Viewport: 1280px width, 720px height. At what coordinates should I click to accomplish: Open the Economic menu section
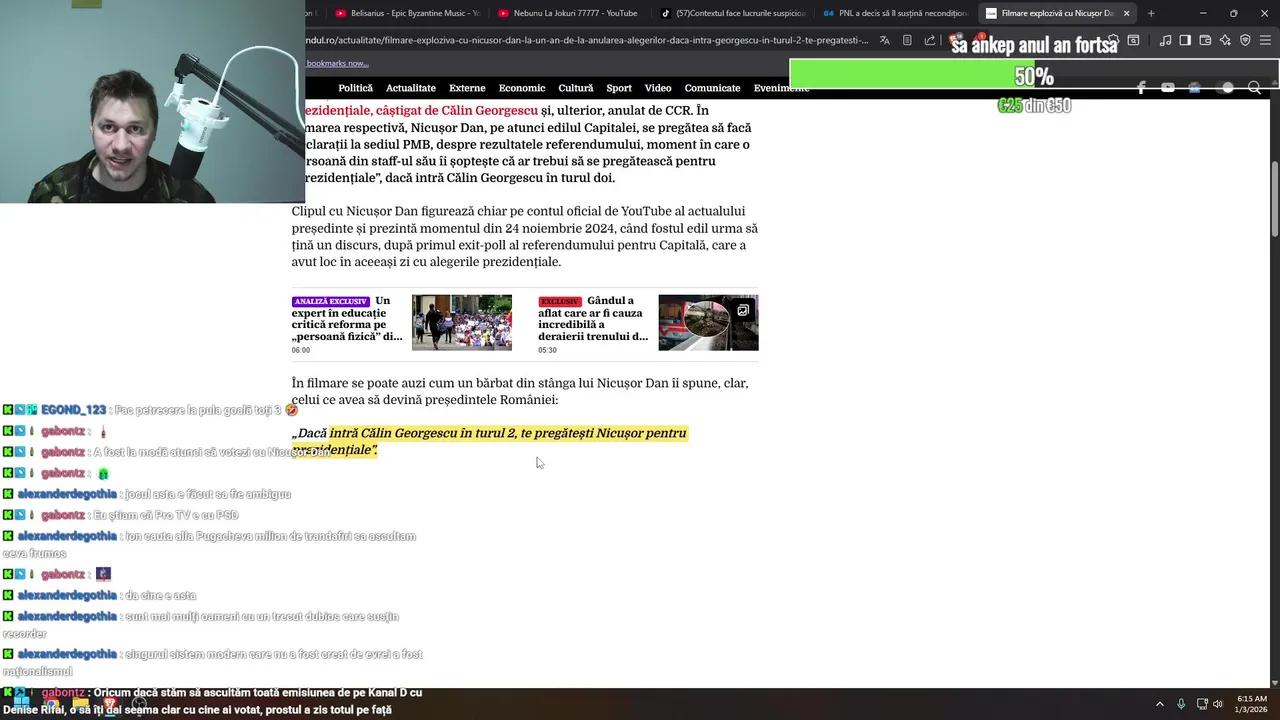click(x=522, y=88)
